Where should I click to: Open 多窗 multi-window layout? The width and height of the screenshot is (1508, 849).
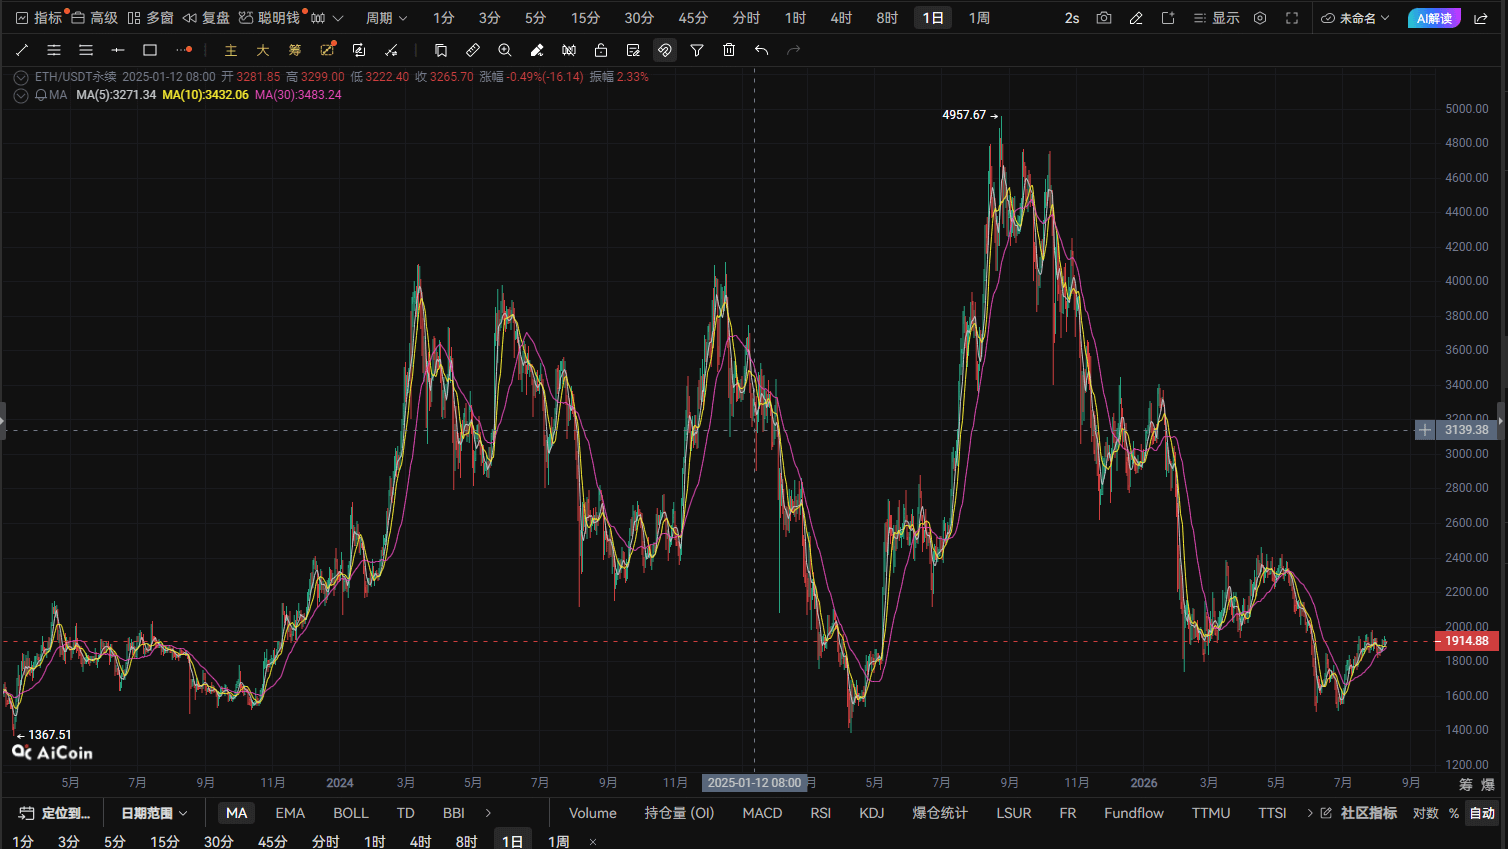(x=151, y=18)
